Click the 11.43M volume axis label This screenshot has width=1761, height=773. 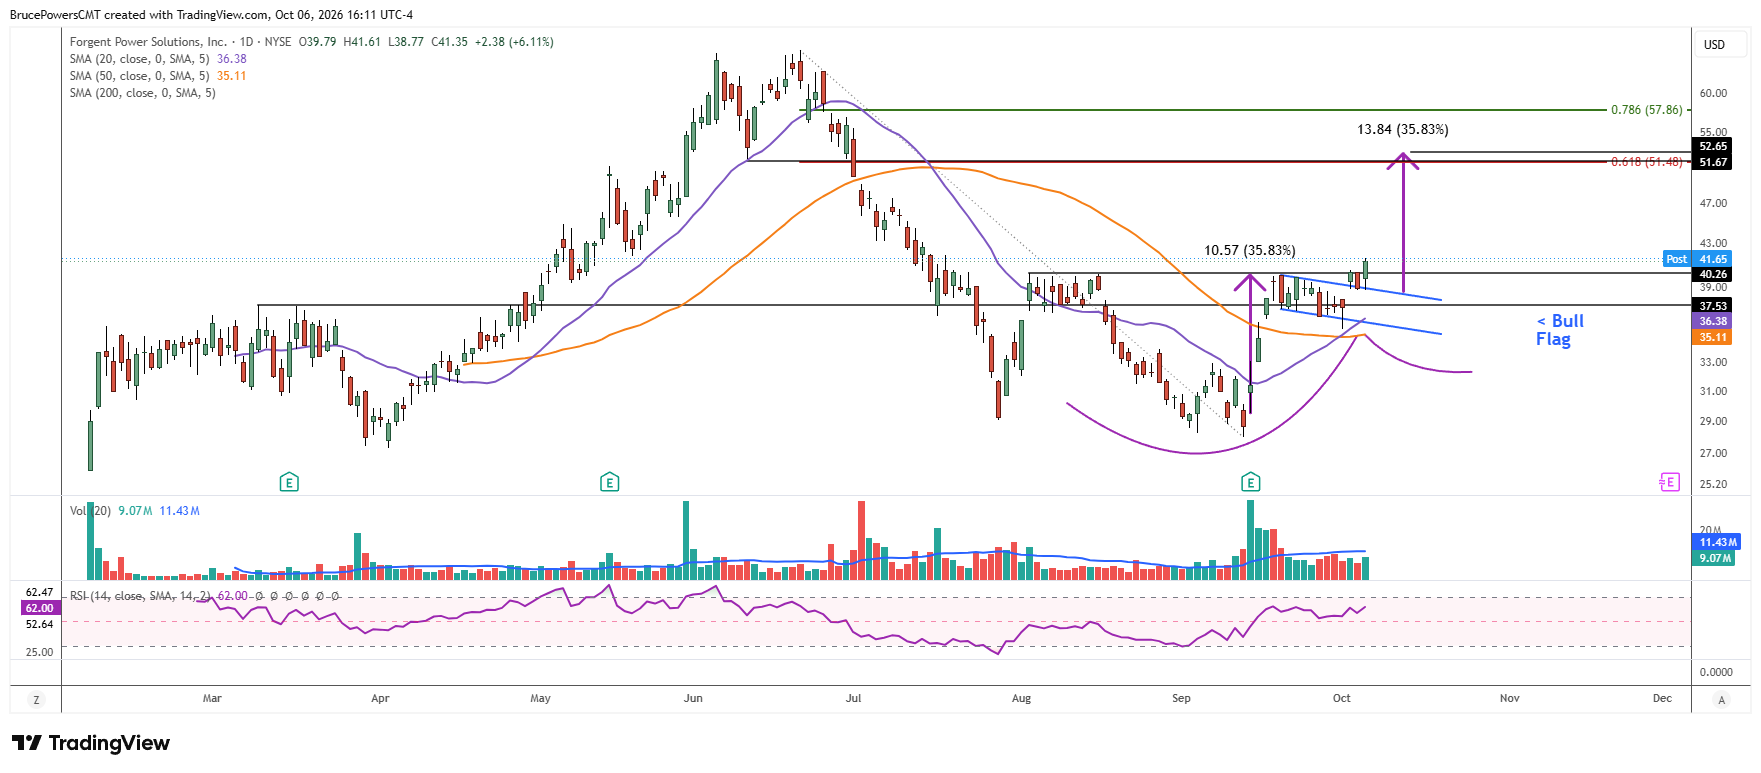[x=1718, y=542]
